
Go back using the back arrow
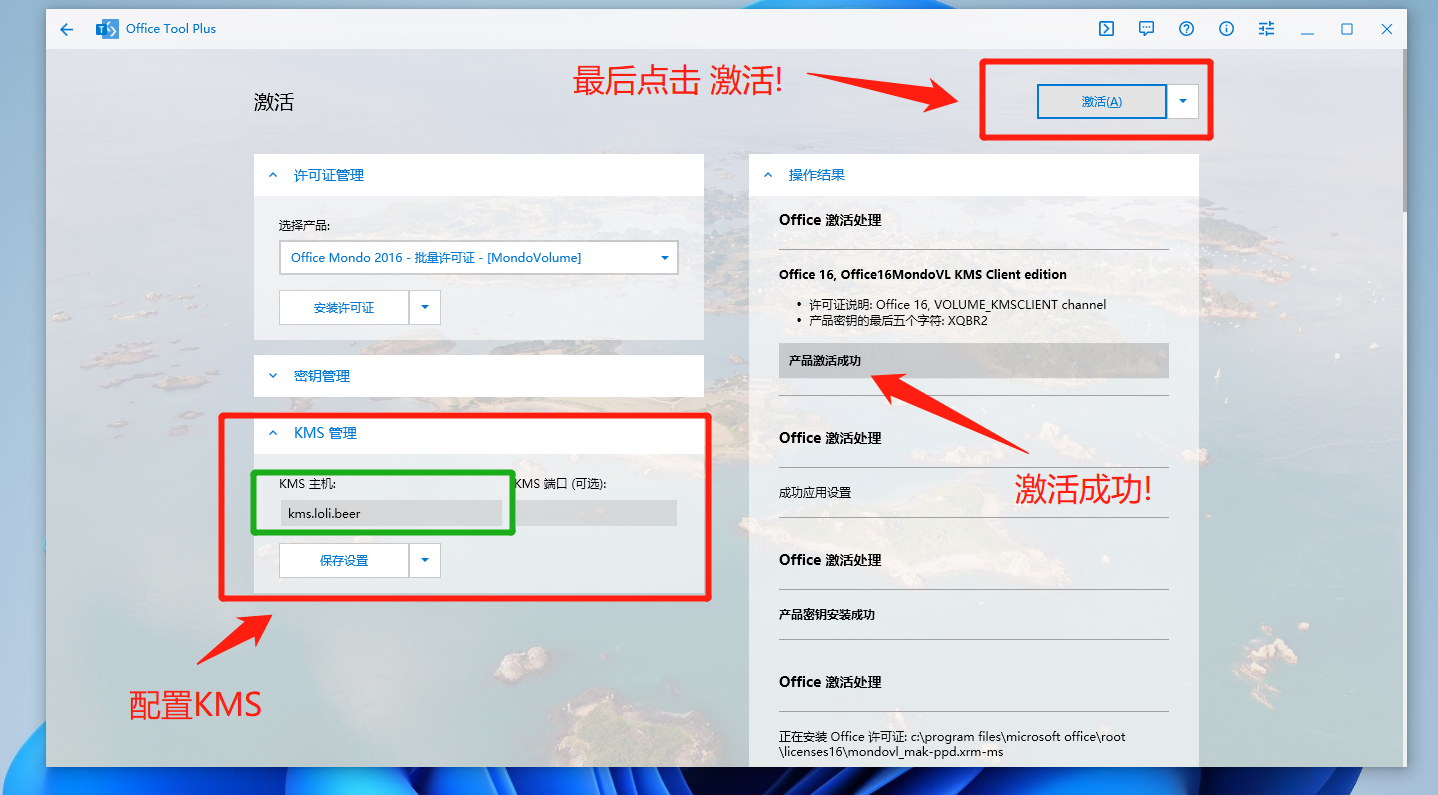(67, 29)
